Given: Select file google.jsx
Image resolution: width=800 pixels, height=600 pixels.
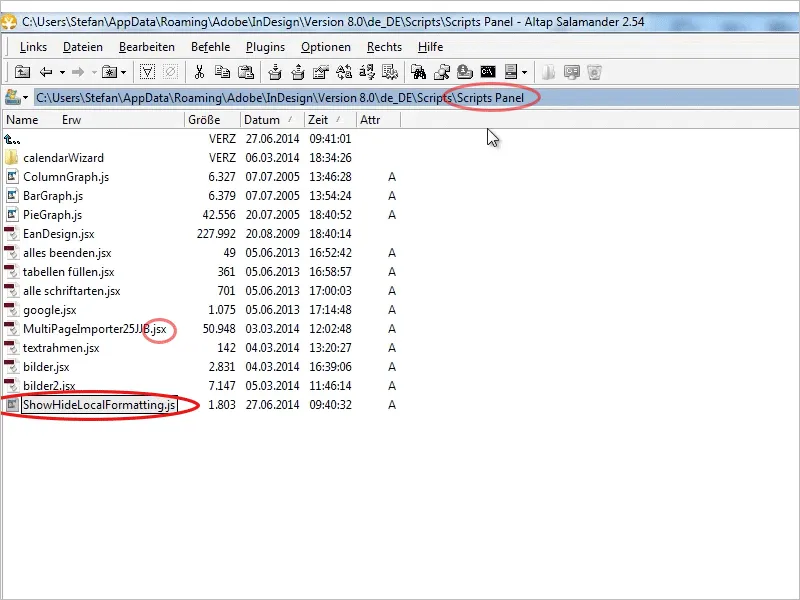Looking at the screenshot, I should coord(49,310).
